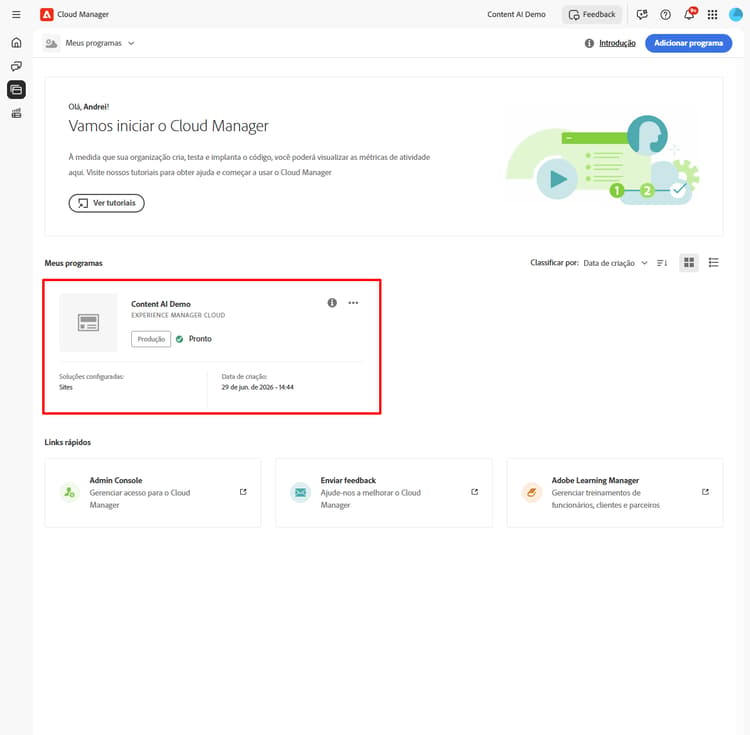Click creation date 29 de jun. de 2026
The width and height of the screenshot is (750, 735).
[257, 387]
